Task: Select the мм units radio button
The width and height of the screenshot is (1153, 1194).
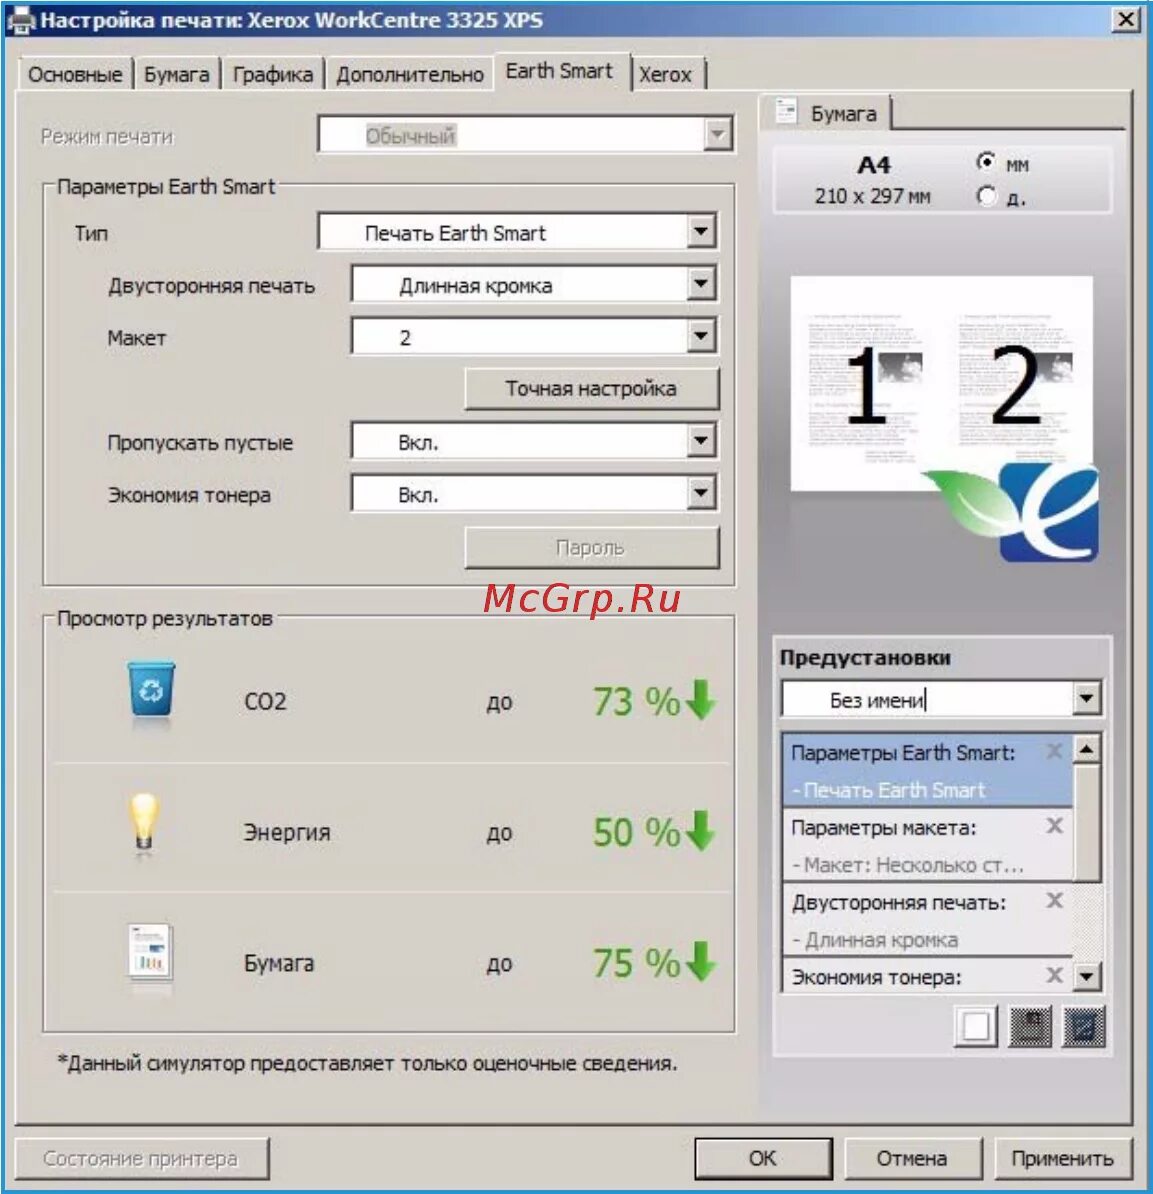Action: [x=986, y=162]
